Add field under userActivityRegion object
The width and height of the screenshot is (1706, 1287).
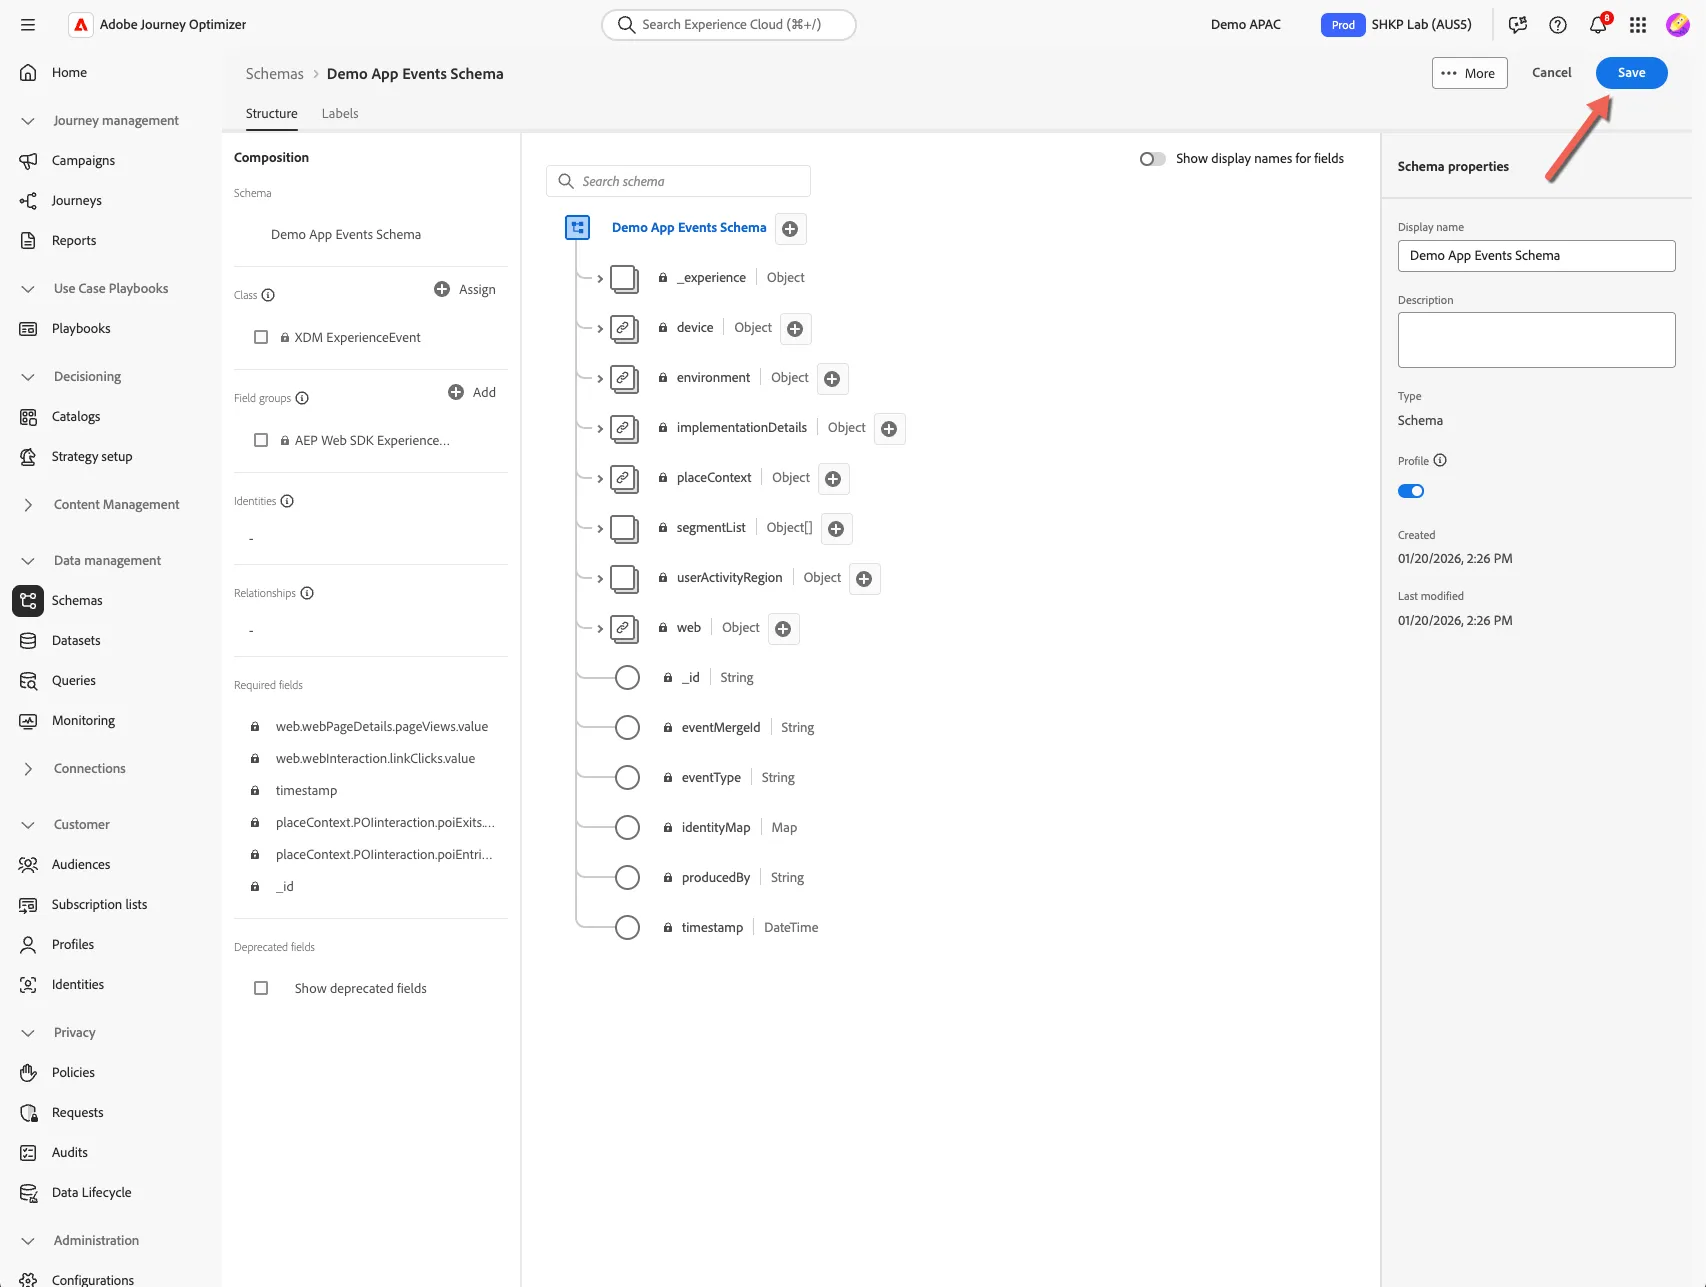pyautogui.click(x=864, y=579)
